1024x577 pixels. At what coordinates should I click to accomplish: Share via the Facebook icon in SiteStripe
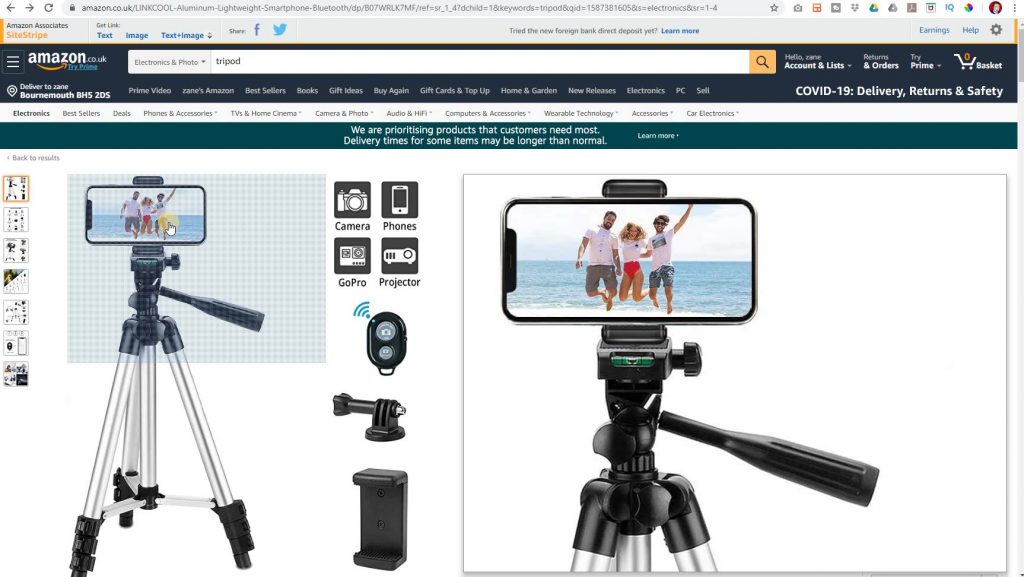point(256,30)
